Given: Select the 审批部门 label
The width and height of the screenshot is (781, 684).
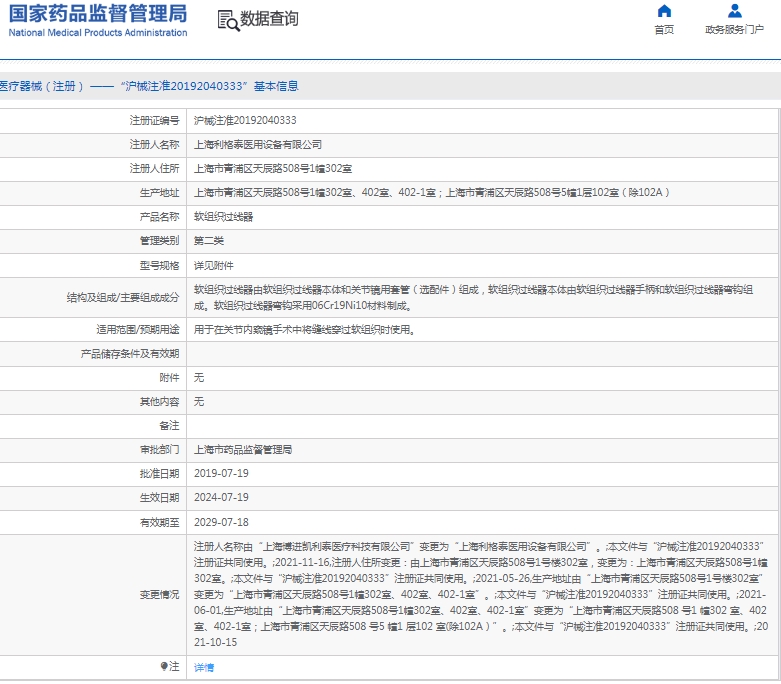Looking at the screenshot, I should (159, 450).
